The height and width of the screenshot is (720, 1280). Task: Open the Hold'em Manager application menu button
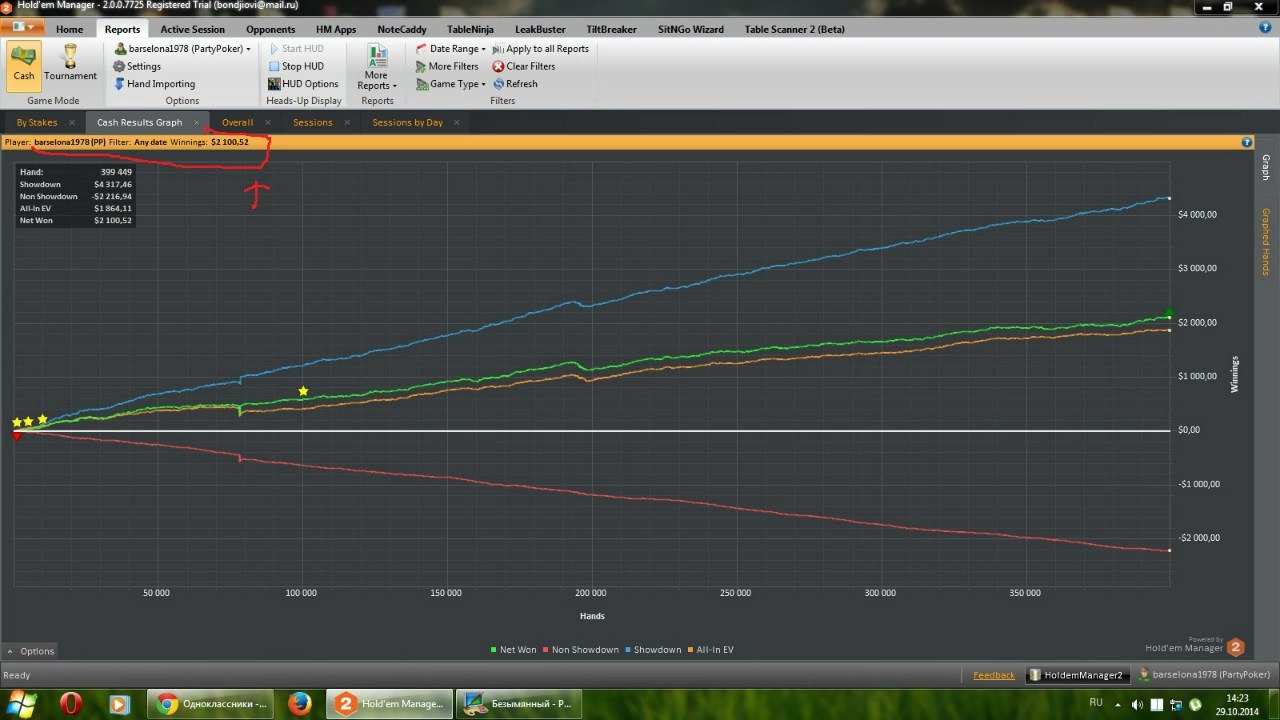click(x=22, y=29)
